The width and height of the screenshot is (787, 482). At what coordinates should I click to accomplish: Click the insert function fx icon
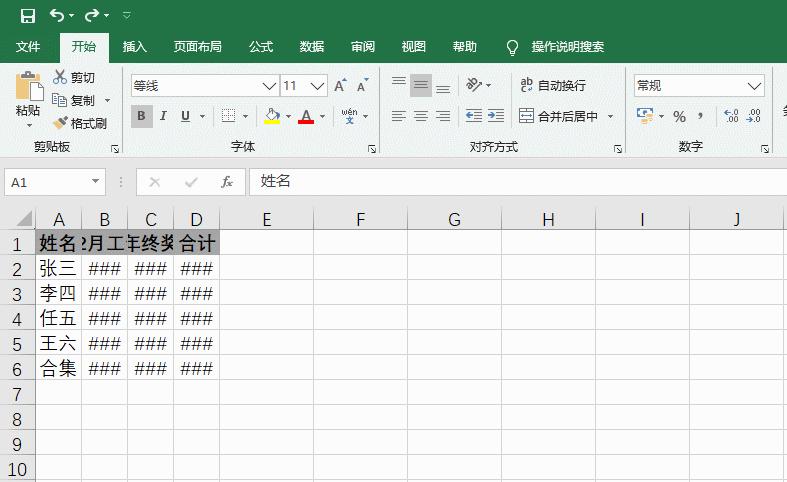coord(227,182)
